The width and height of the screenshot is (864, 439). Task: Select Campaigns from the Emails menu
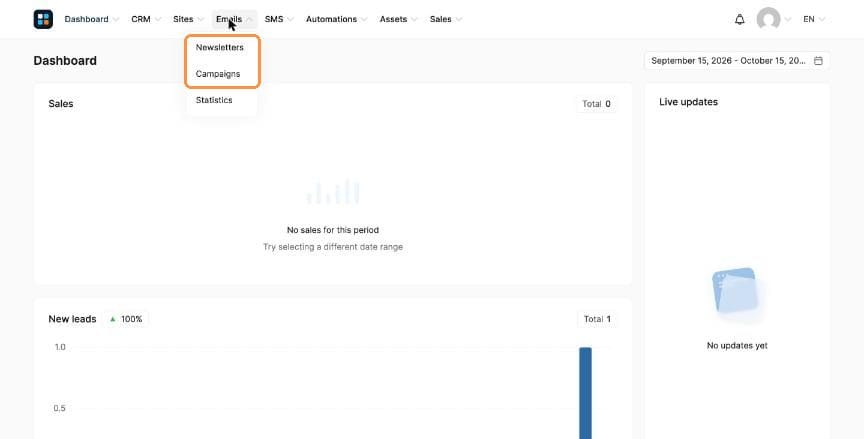pyautogui.click(x=218, y=74)
